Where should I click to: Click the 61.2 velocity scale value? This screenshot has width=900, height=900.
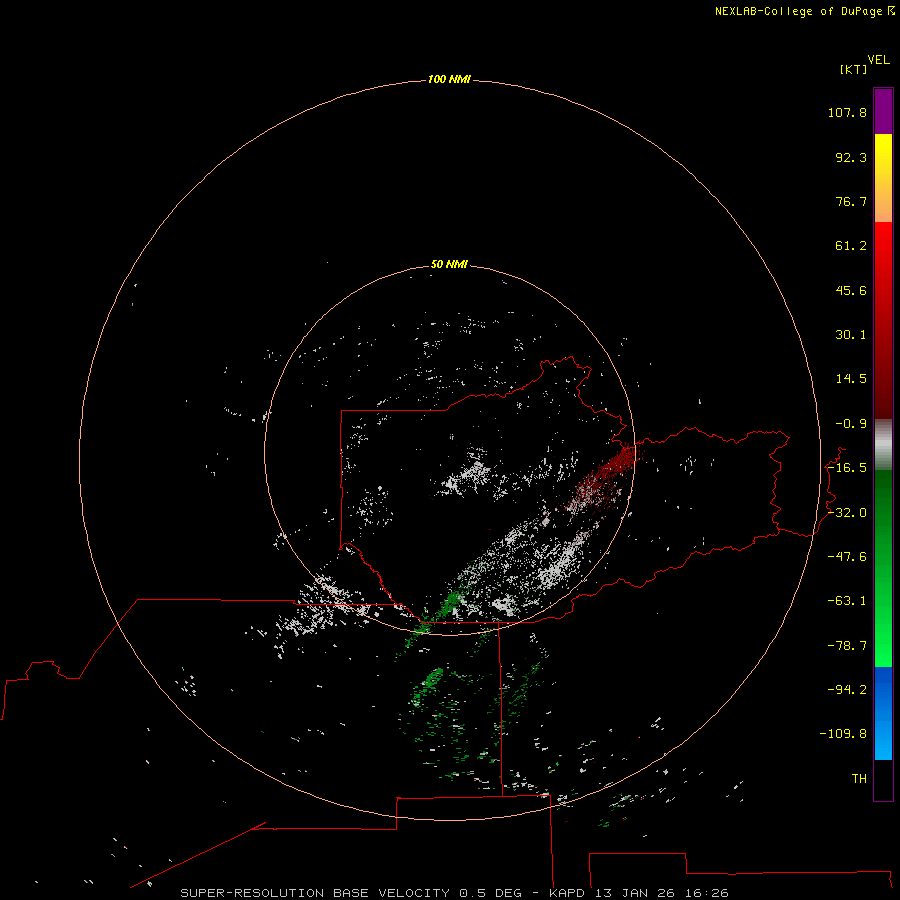[x=851, y=246]
